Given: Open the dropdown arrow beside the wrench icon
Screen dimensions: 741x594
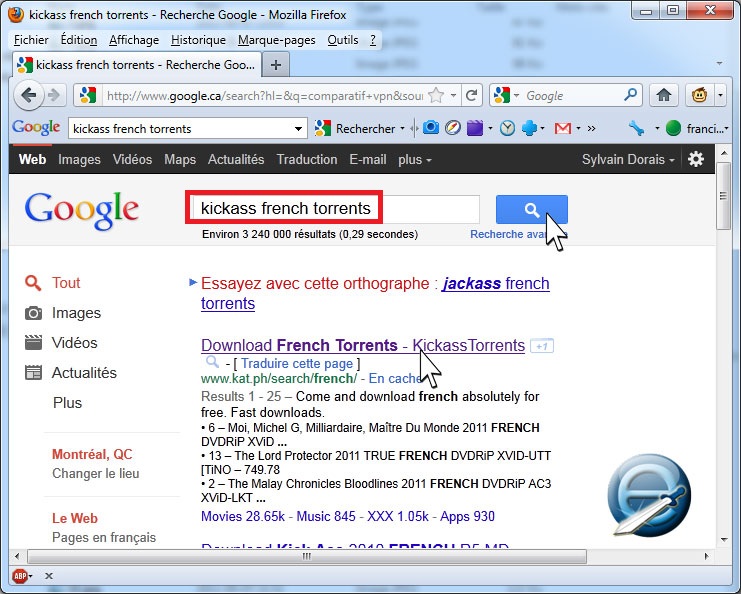Looking at the screenshot, I should click(657, 129).
